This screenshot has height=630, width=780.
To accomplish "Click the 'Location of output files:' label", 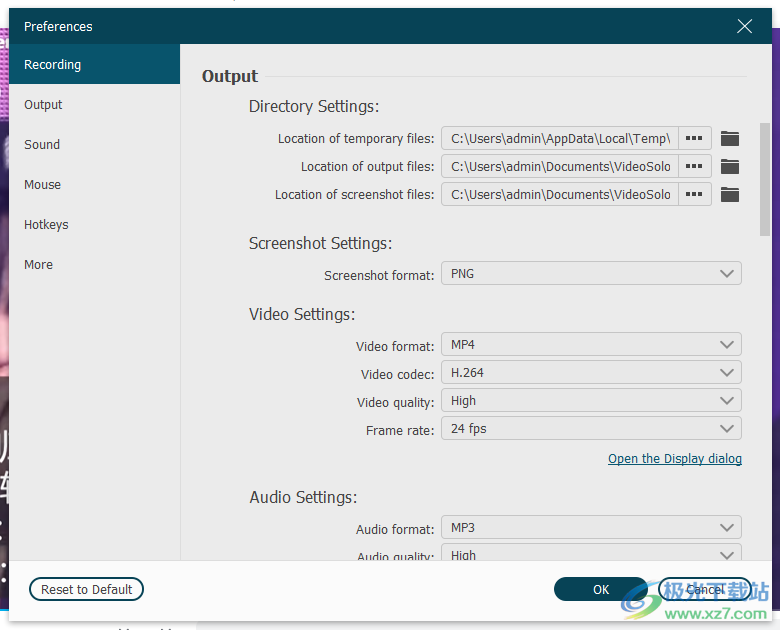I will pos(368,167).
